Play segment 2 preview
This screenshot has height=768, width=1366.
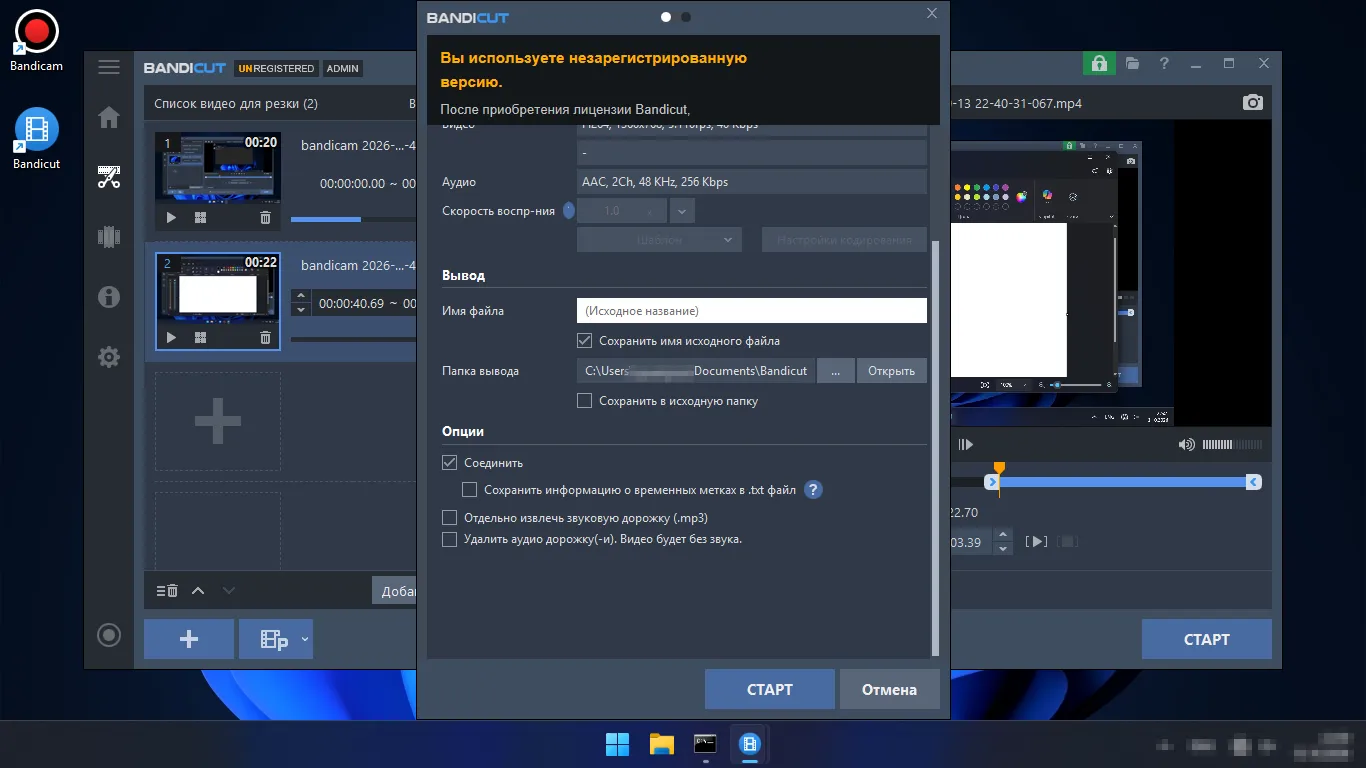click(171, 337)
